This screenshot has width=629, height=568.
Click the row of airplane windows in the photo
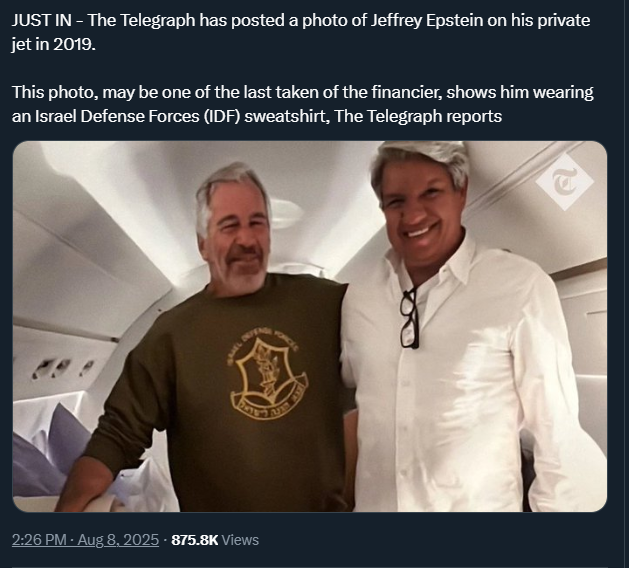pos(63,368)
